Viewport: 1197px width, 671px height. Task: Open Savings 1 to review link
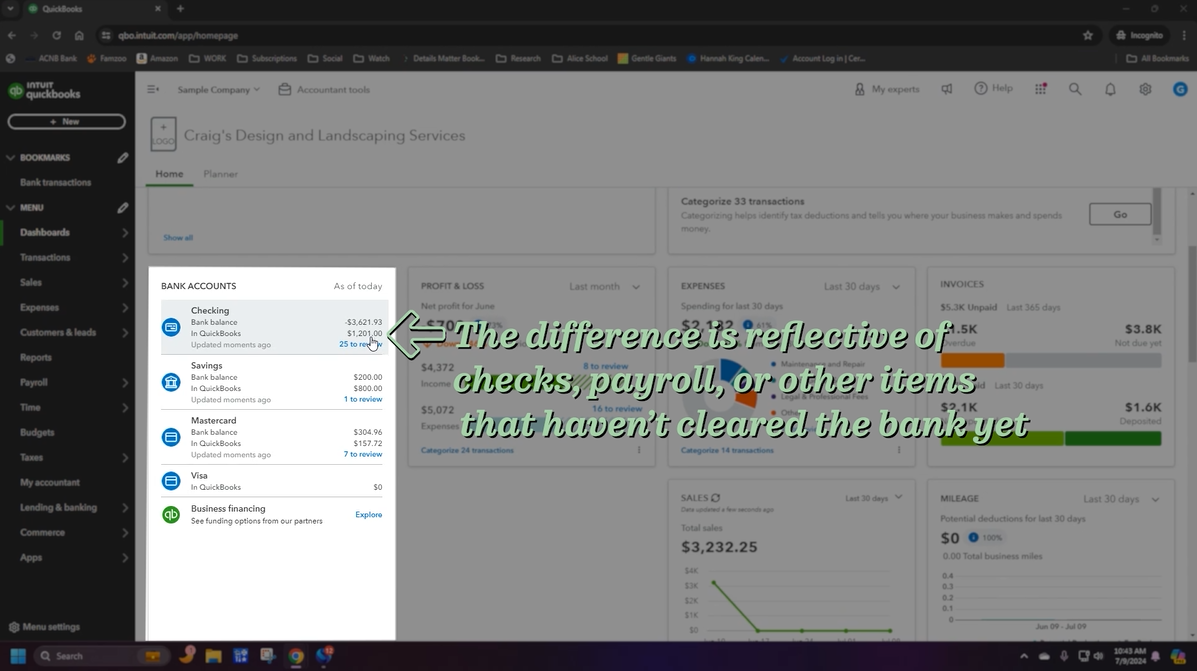[363, 399]
